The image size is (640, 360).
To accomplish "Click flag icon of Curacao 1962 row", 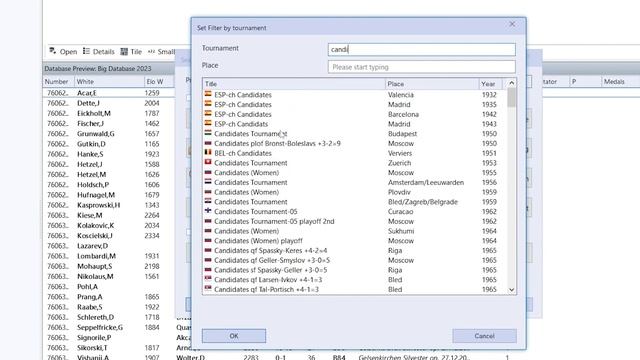I will [208, 211].
